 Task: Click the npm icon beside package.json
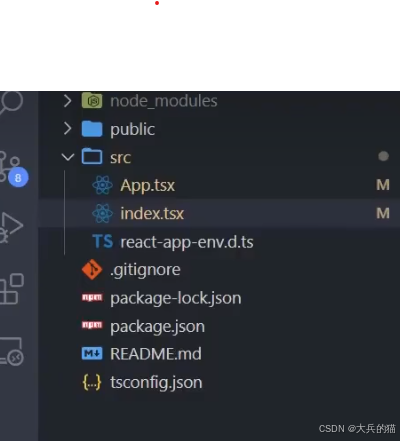click(x=92, y=325)
